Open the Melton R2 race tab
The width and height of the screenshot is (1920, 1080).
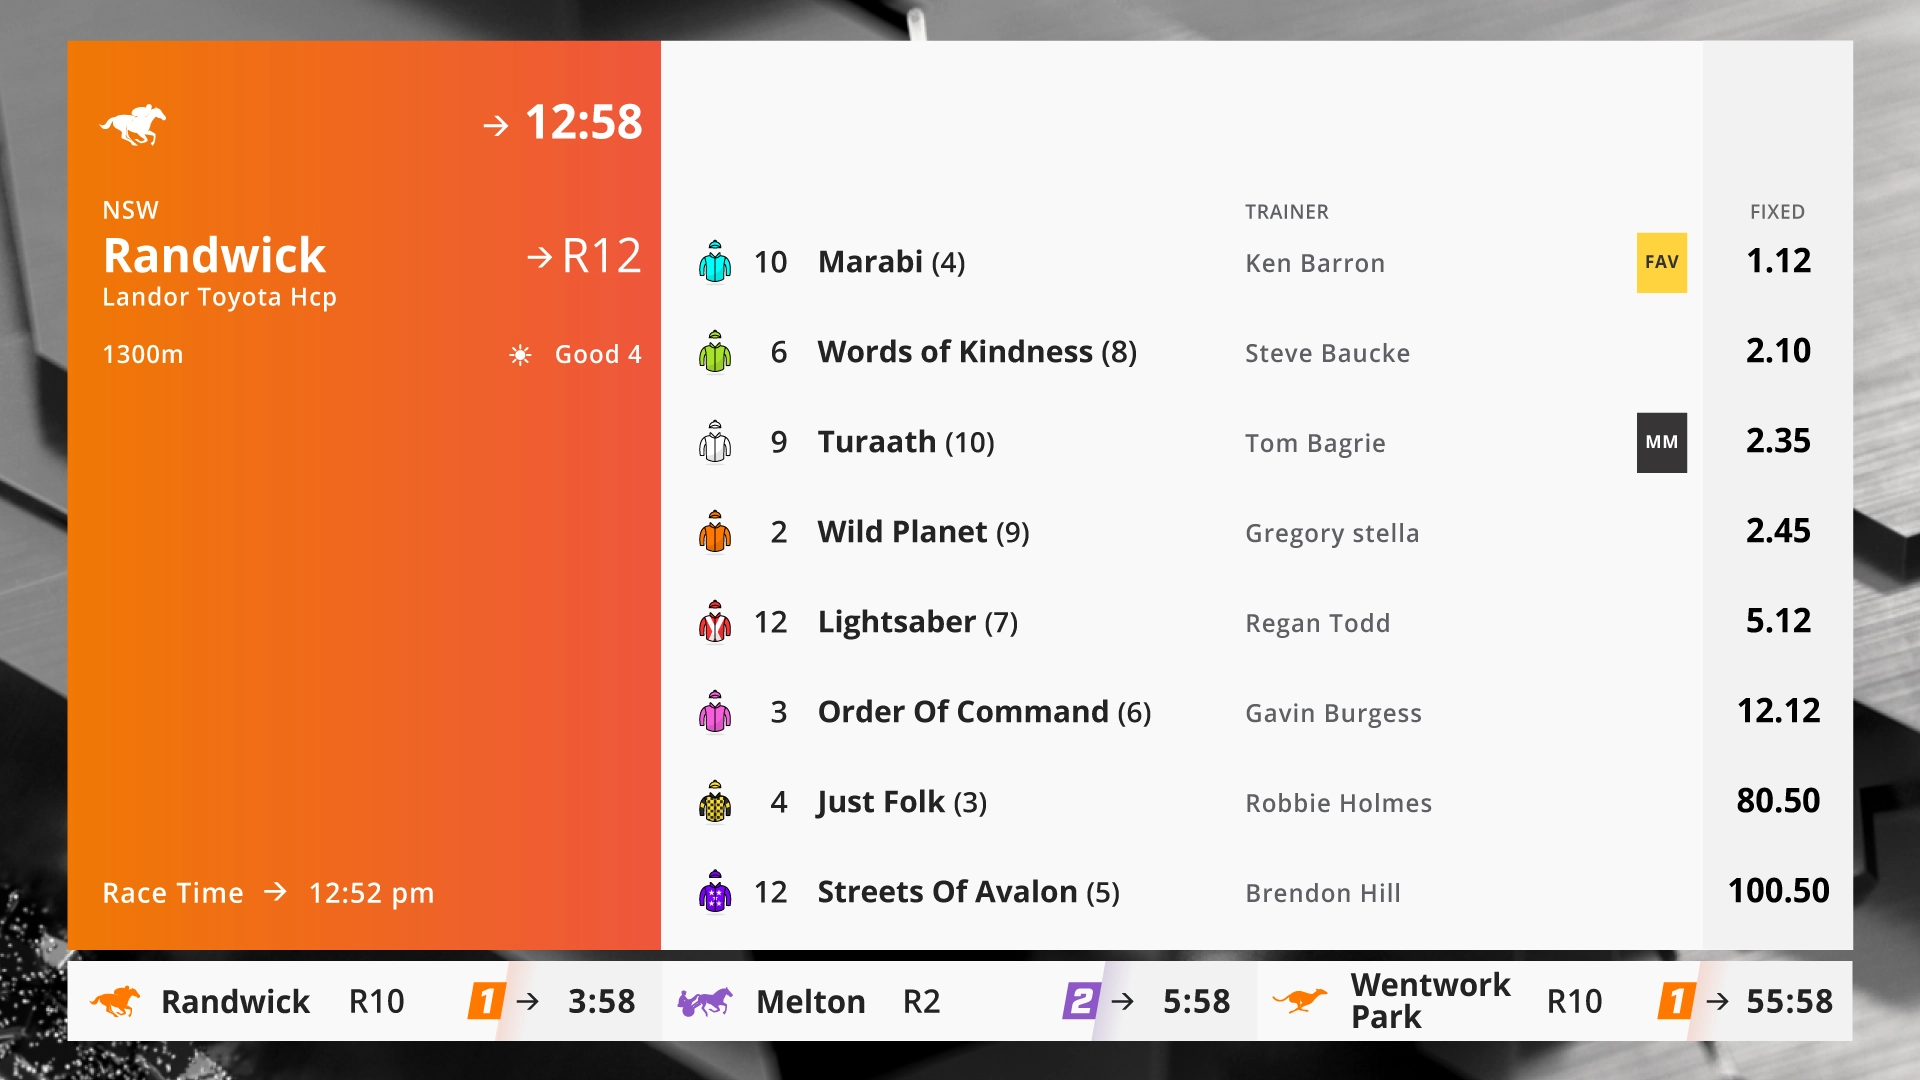tap(959, 1001)
